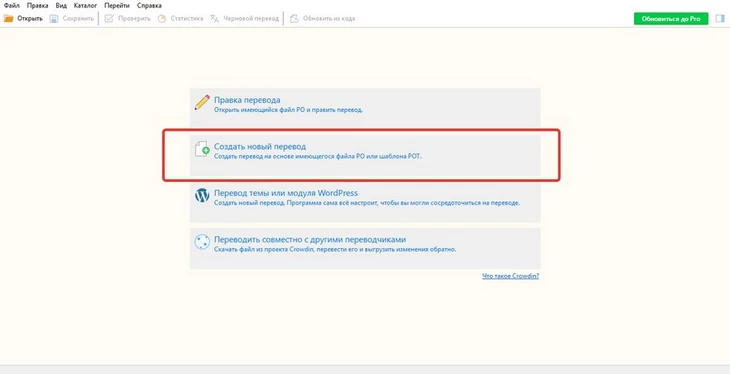Open the Файл menu

click(12, 6)
